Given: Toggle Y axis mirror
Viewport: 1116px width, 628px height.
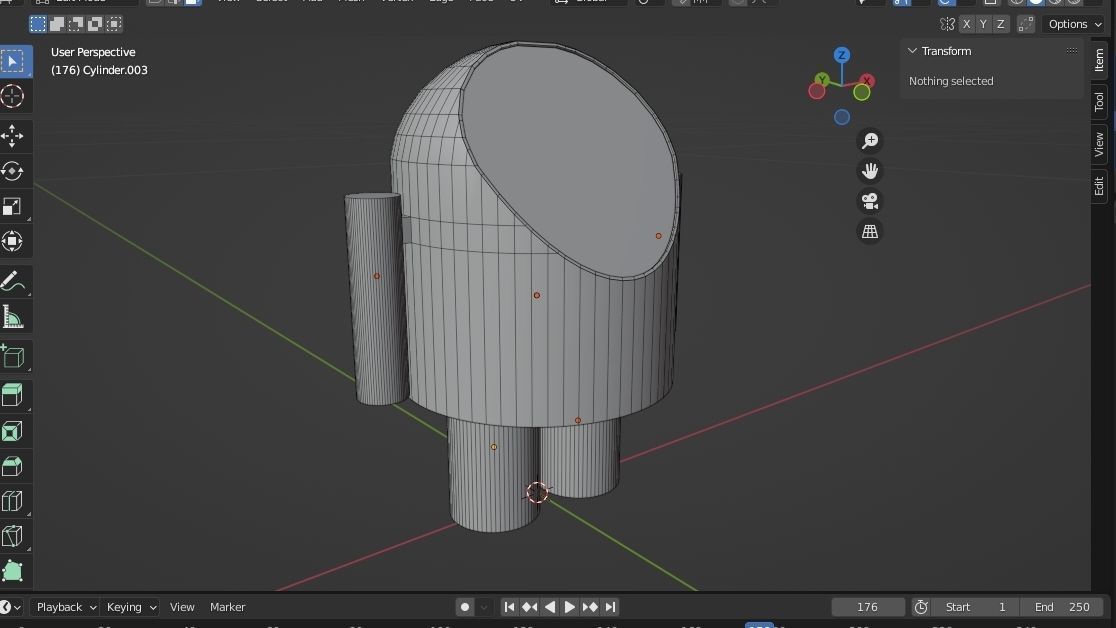Looking at the screenshot, I should [x=984, y=24].
